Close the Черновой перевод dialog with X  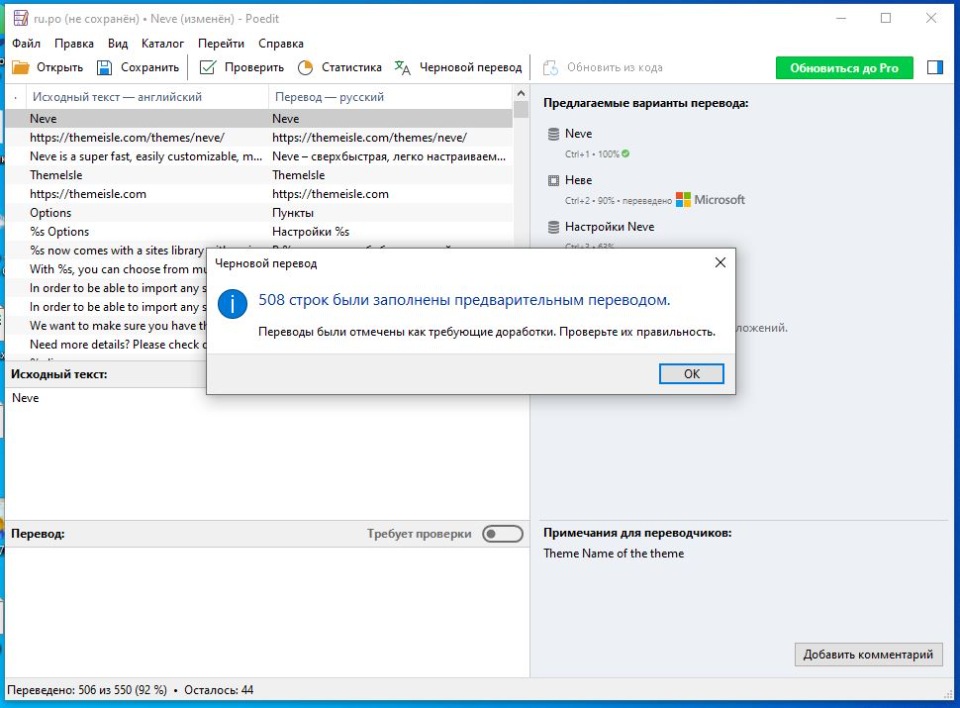(x=719, y=263)
